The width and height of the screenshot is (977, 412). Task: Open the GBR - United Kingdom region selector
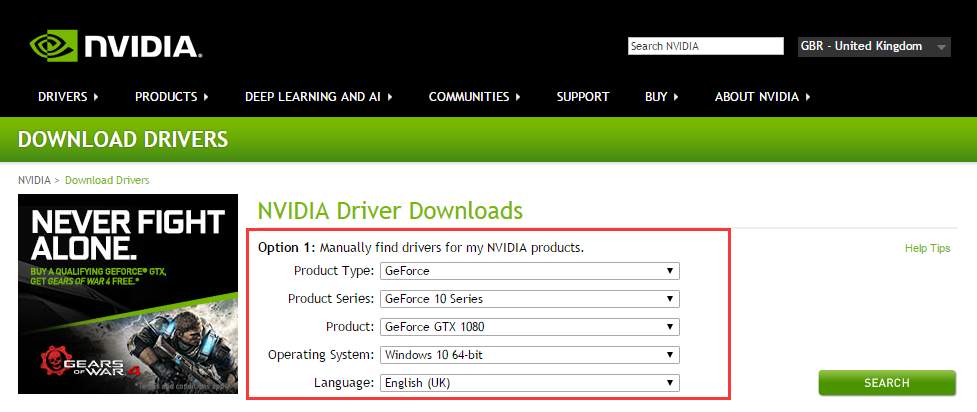tap(873, 46)
